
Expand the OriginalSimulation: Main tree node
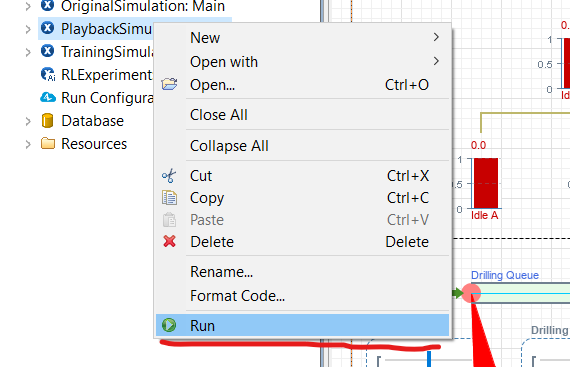coord(28,6)
